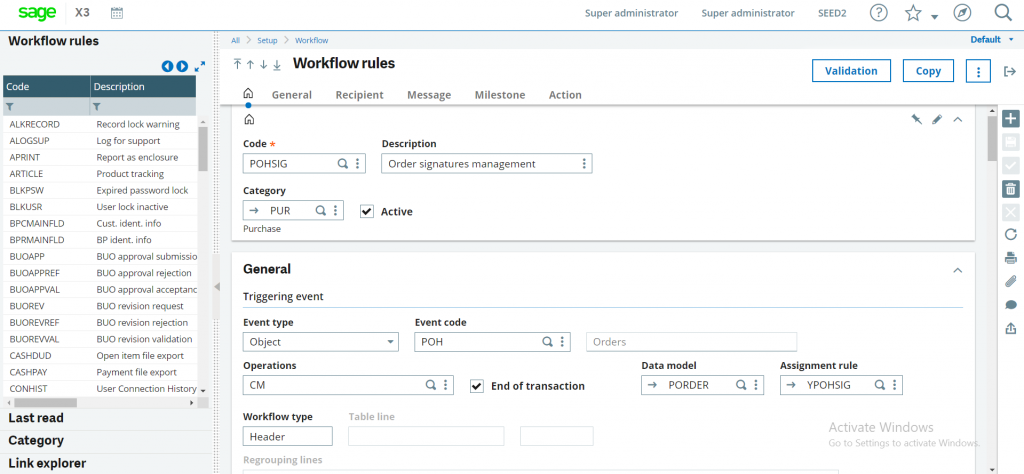Click the pencil edit icon in header section
This screenshot has height=474, width=1024.
(937, 119)
